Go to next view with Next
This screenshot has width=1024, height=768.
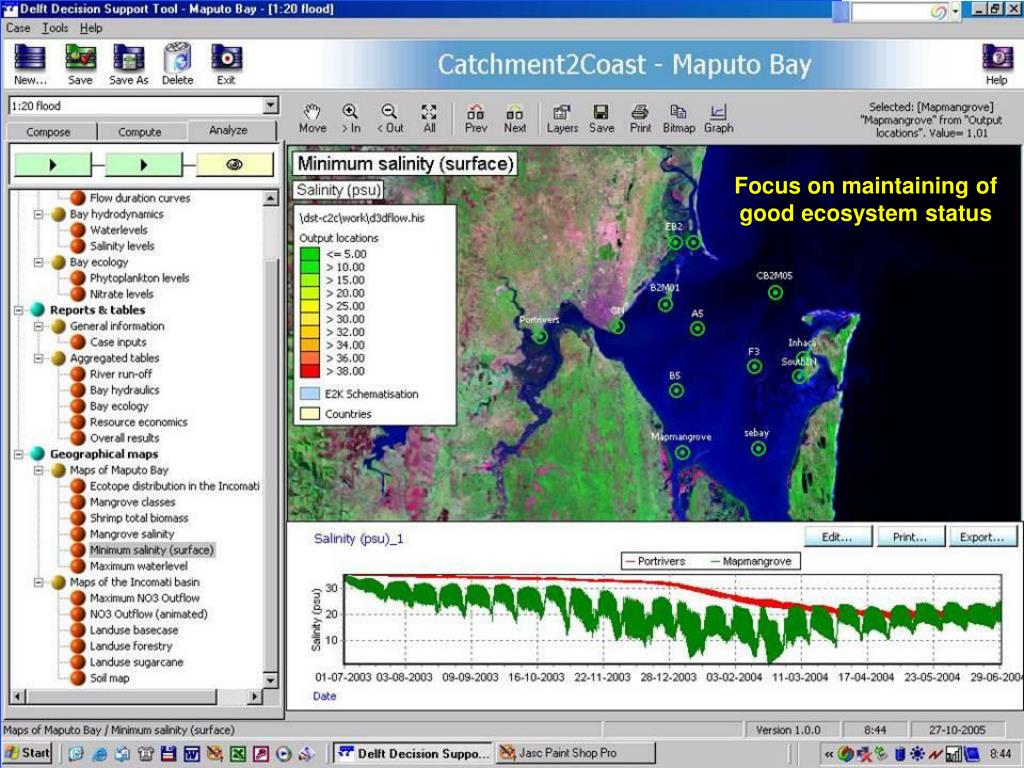pyautogui.click(x=515, y=119)
